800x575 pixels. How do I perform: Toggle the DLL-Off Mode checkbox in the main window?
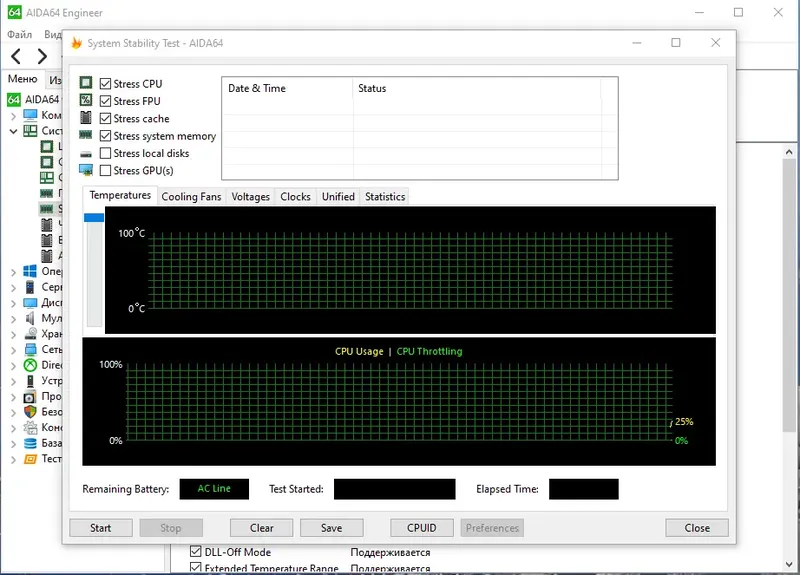[195, 552]
